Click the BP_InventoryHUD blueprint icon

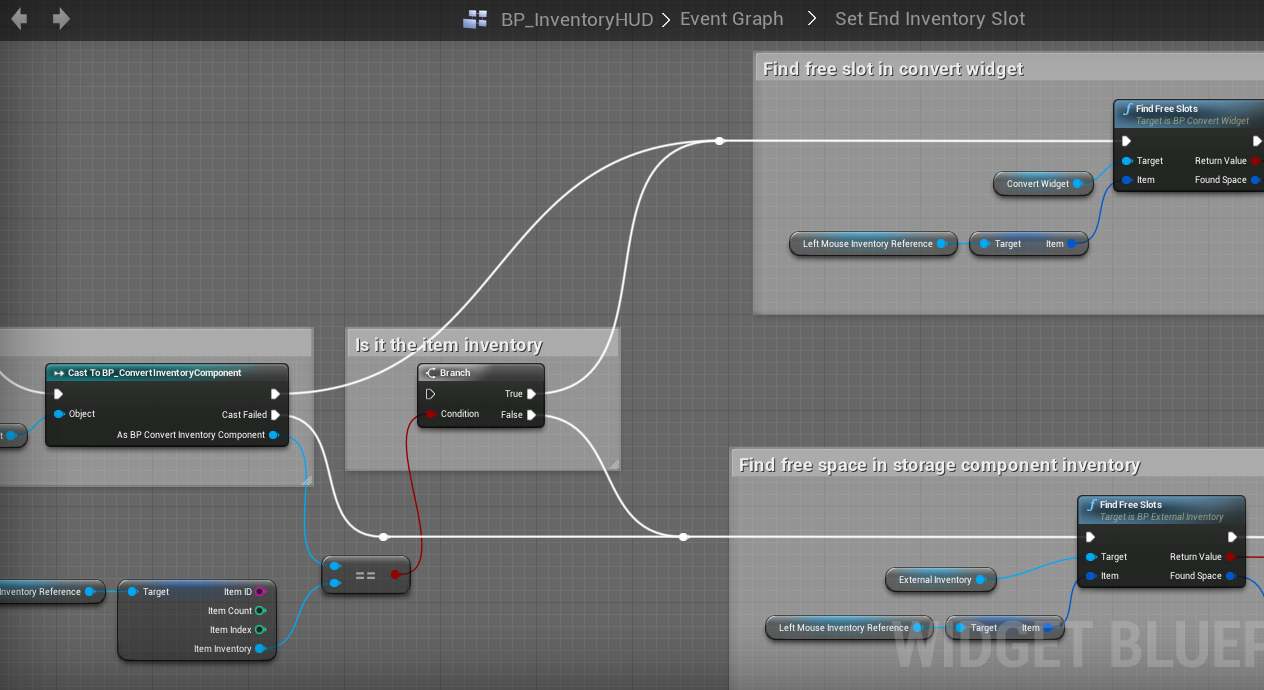coord(475,19)
